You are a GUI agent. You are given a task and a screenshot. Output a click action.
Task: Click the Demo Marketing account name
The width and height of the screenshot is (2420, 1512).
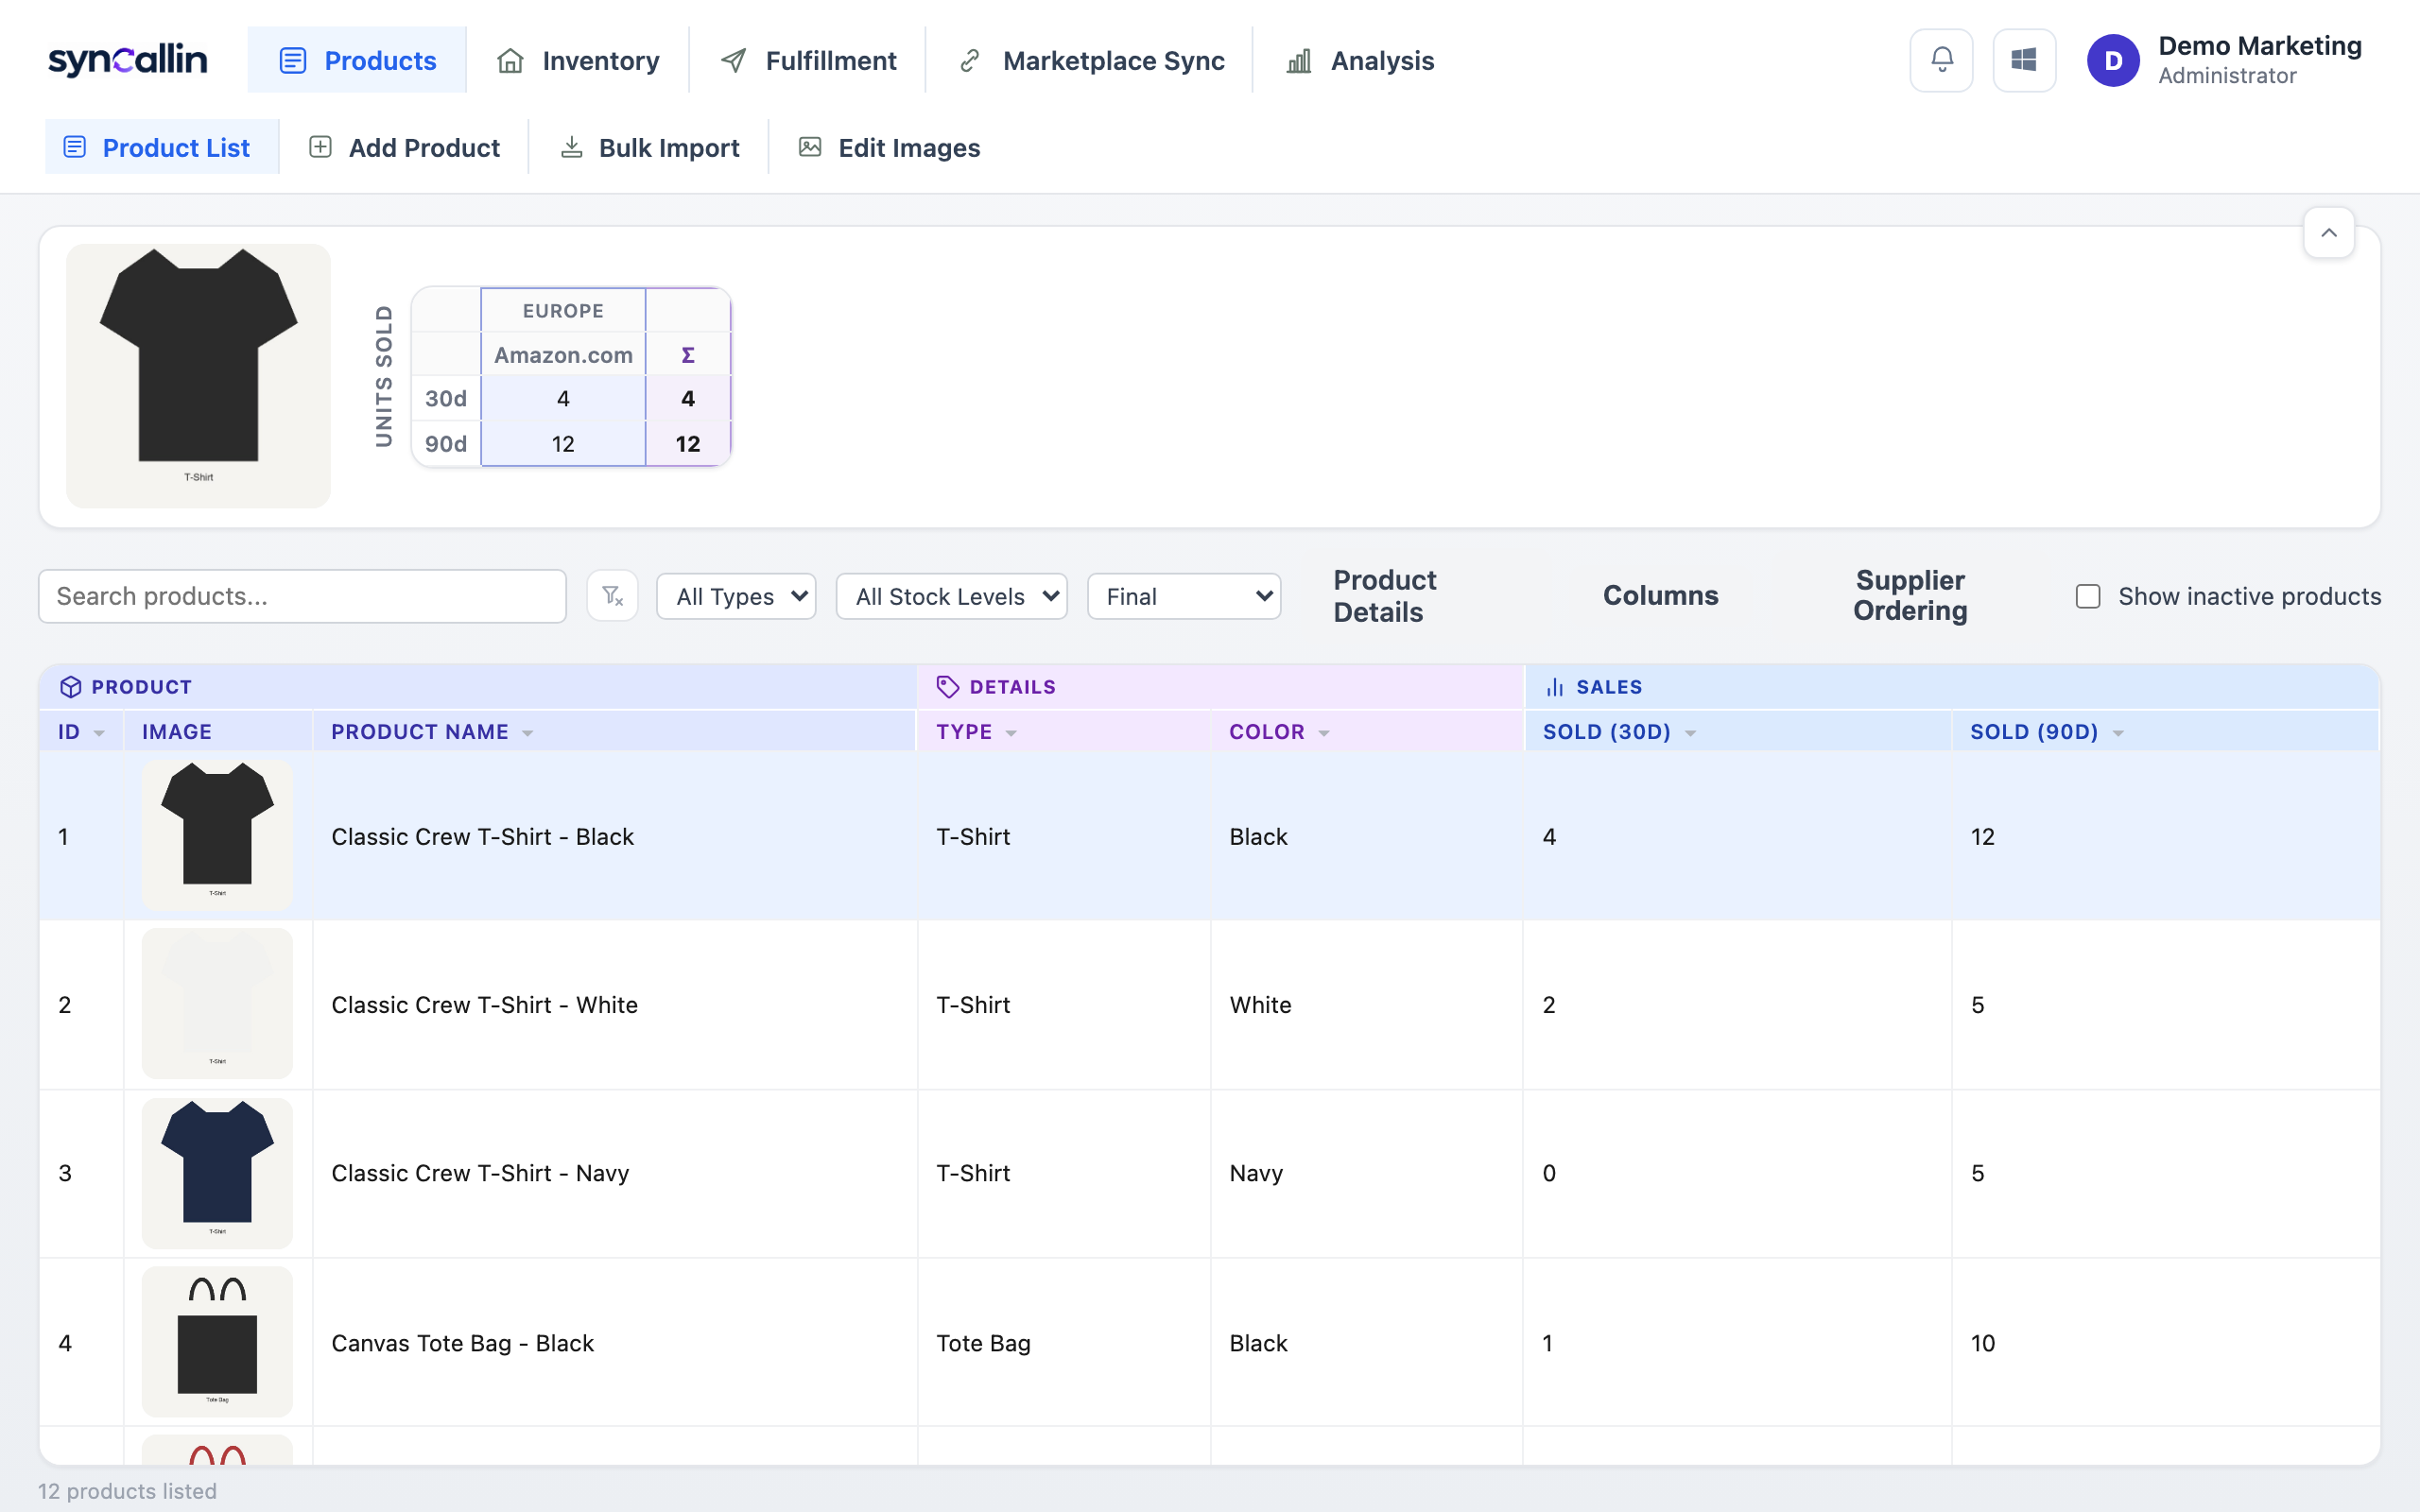[2259, 46]
